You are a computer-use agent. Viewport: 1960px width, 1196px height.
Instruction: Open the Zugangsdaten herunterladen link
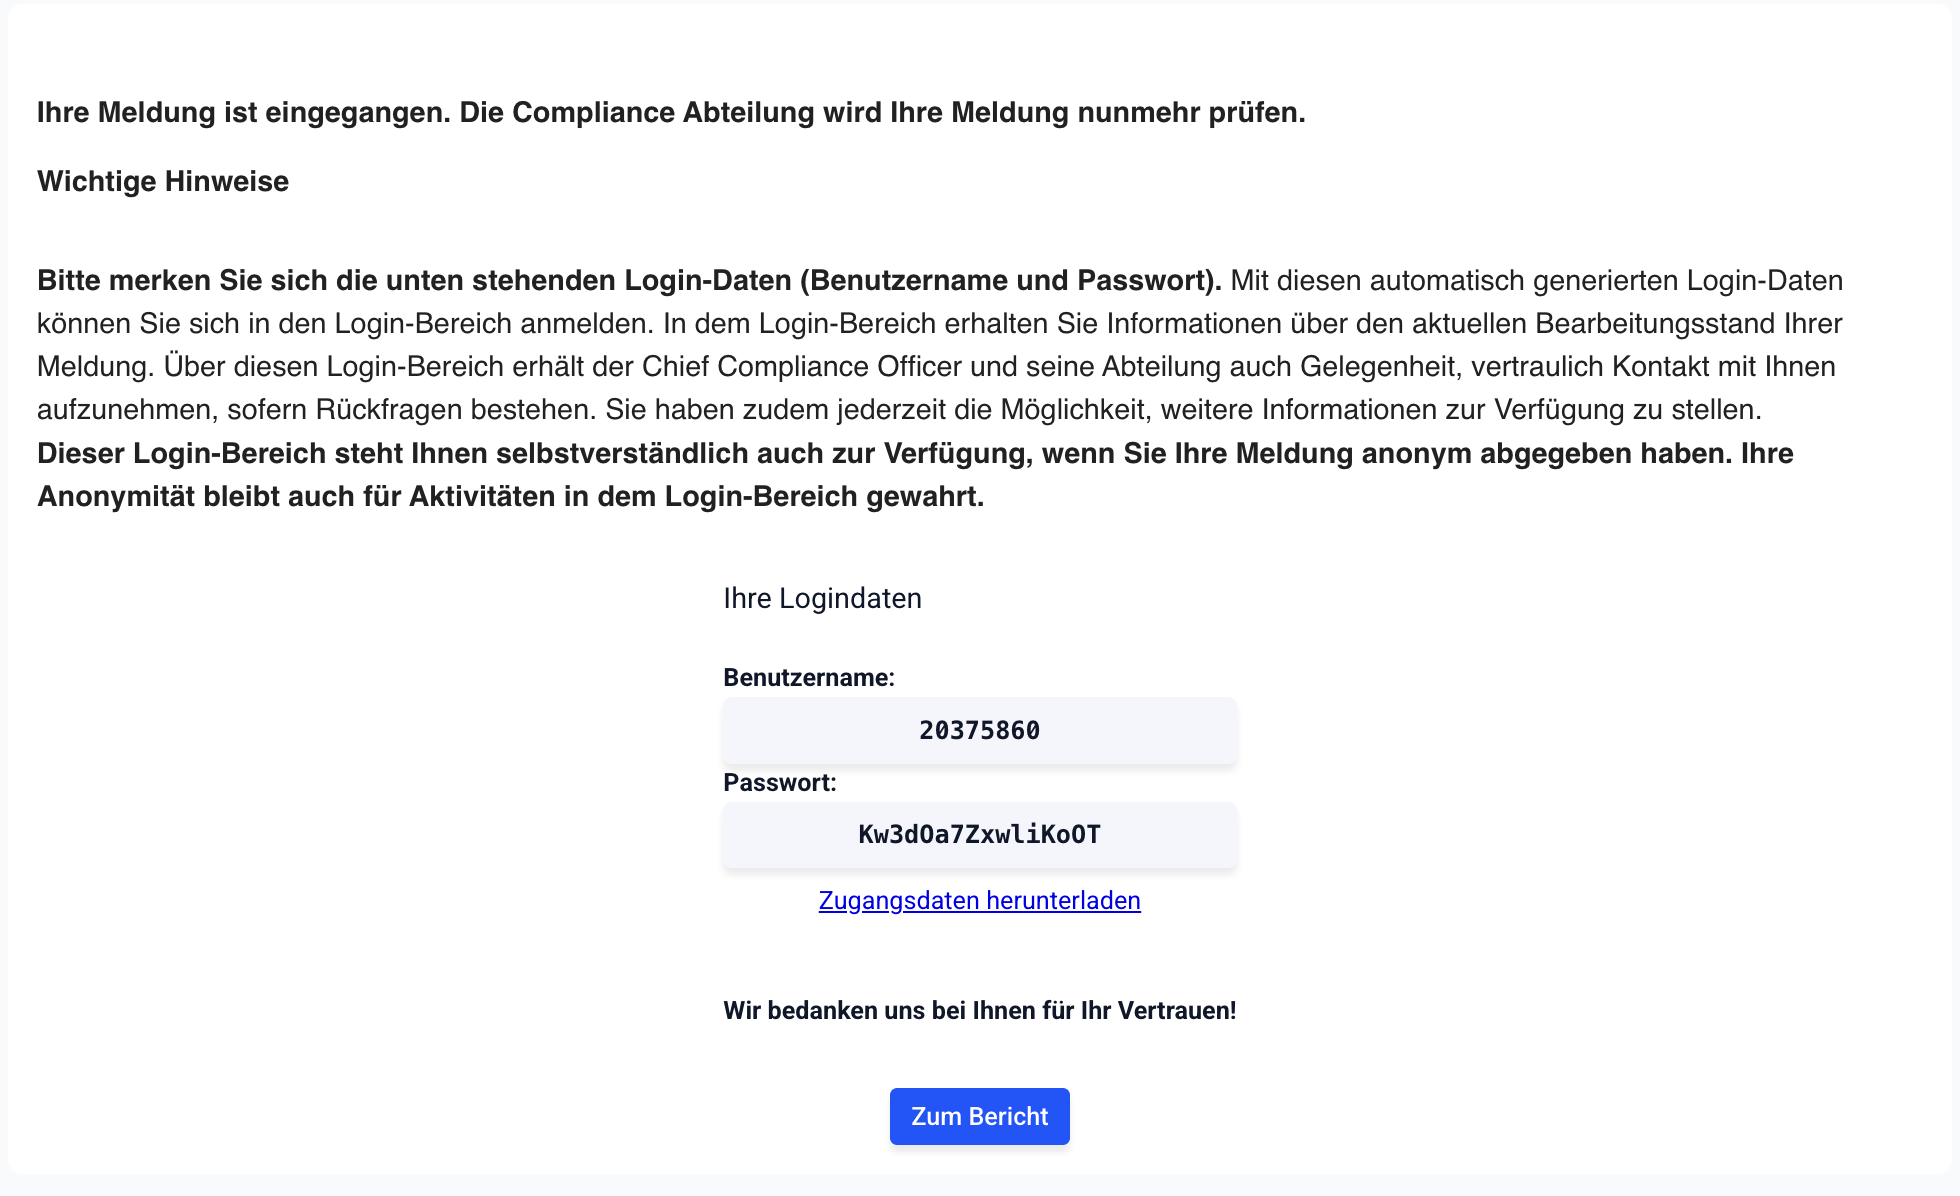[x=979, y=901]
